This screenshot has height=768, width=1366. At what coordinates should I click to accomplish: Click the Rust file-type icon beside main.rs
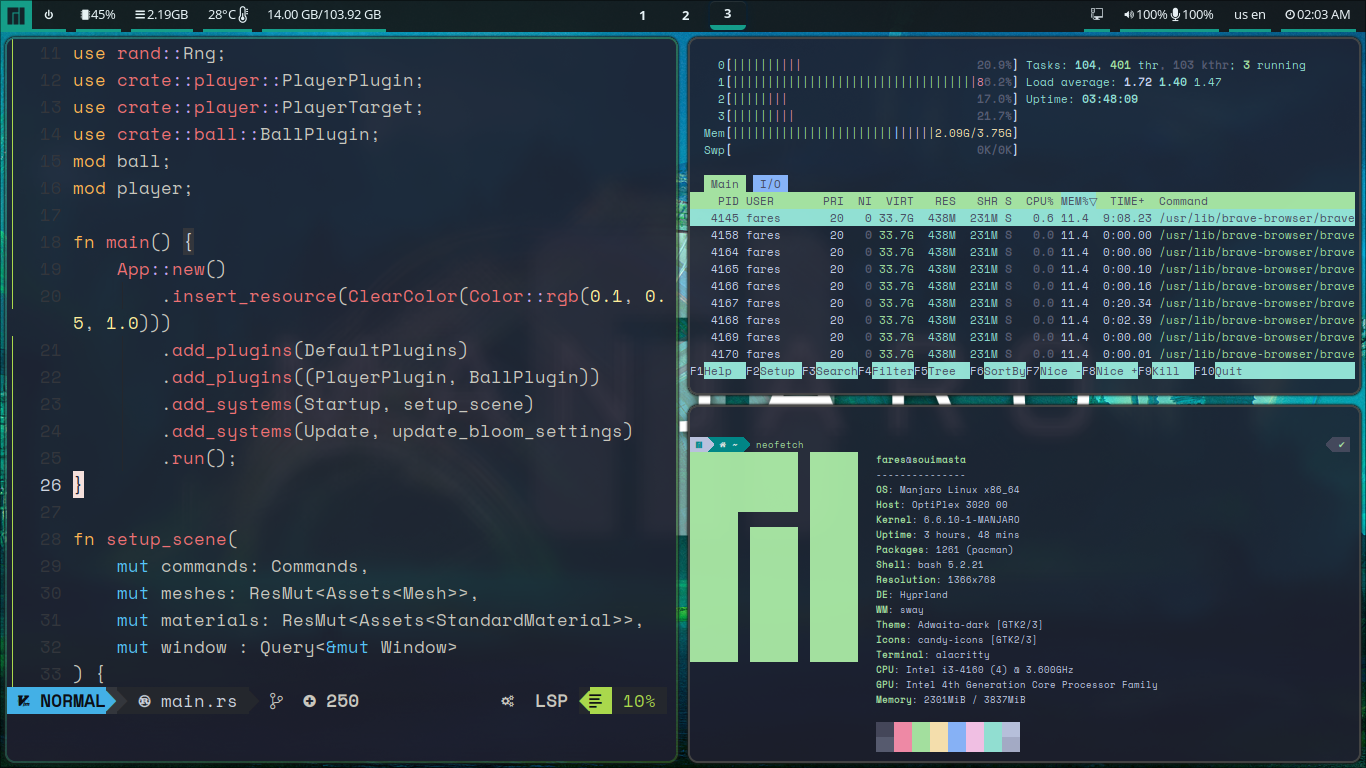point(145,701)
